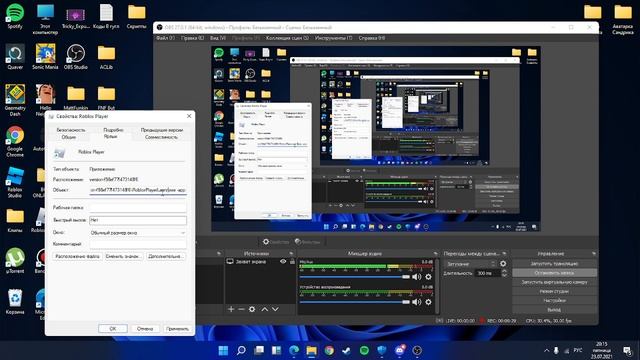Open the Справка menu in OBS
This screenshot has width=640, height=360.
pyautogui.click(x=371, y=38)
